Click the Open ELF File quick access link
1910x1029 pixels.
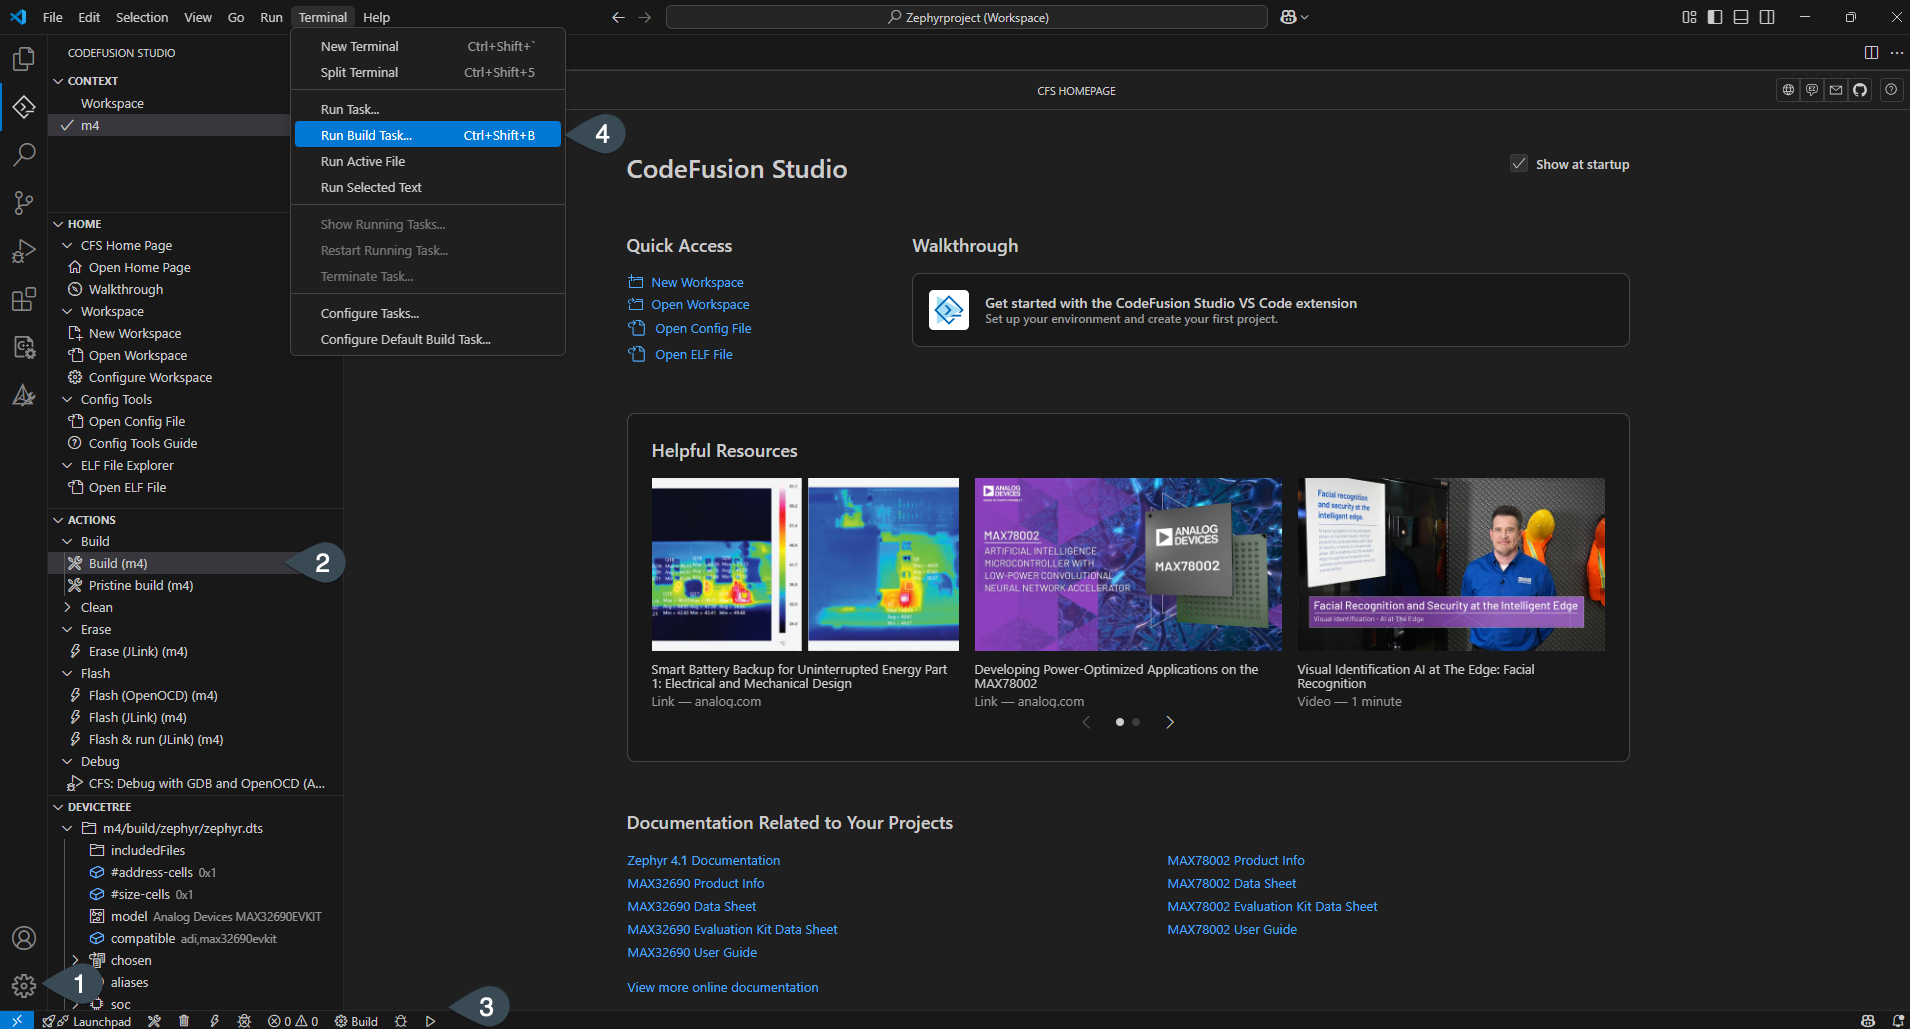(693, 354)
